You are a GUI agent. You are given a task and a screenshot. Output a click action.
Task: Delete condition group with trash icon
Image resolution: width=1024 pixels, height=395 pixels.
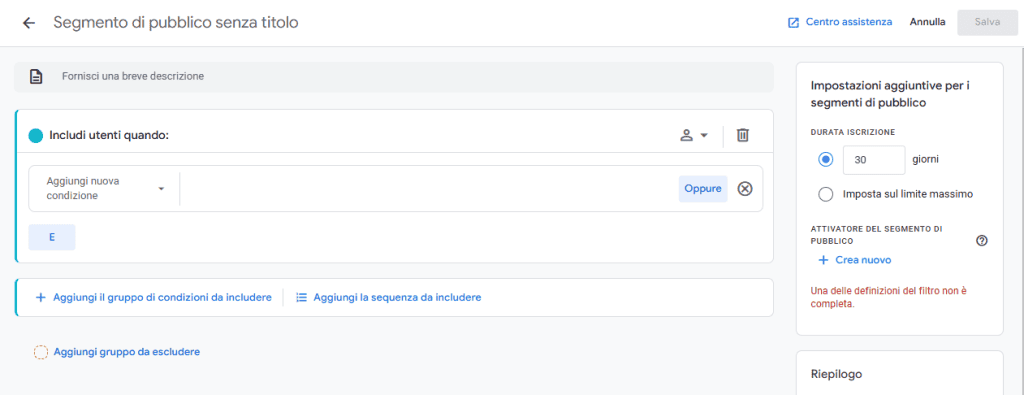[743, 135]
